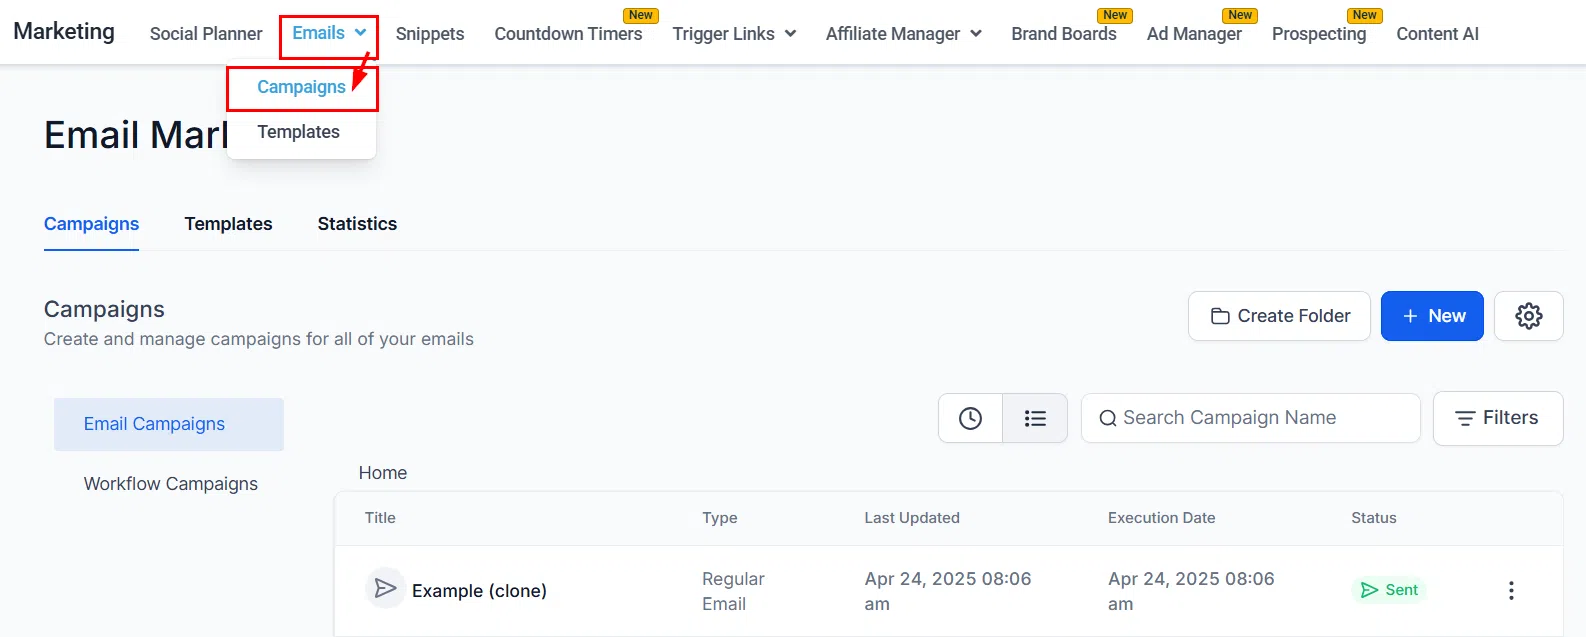Click Home breadcrumb link
The height and width of the screenshot is (637, 1586).
tap(383, 473)
